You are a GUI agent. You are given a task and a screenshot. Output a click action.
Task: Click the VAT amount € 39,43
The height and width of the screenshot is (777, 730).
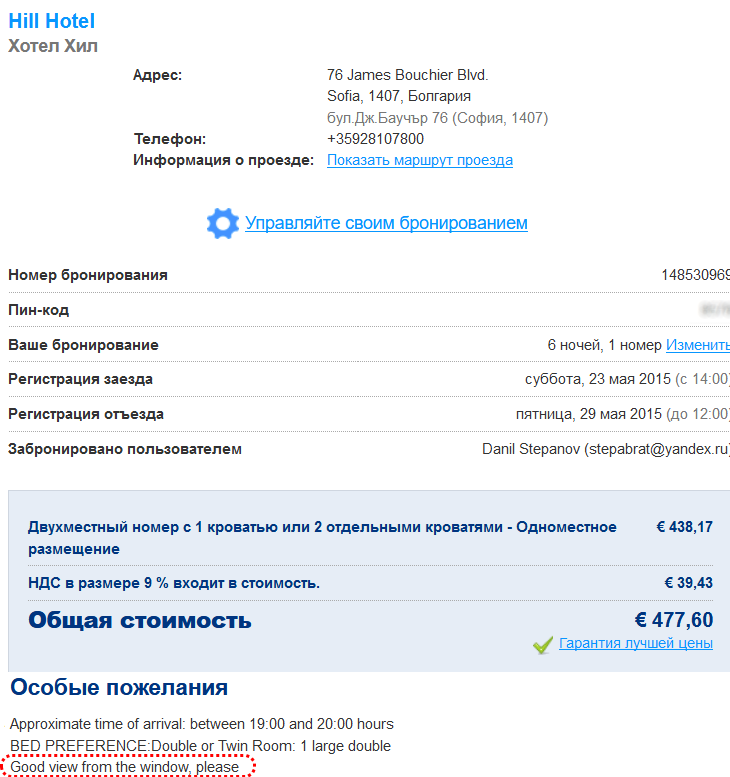688,583
